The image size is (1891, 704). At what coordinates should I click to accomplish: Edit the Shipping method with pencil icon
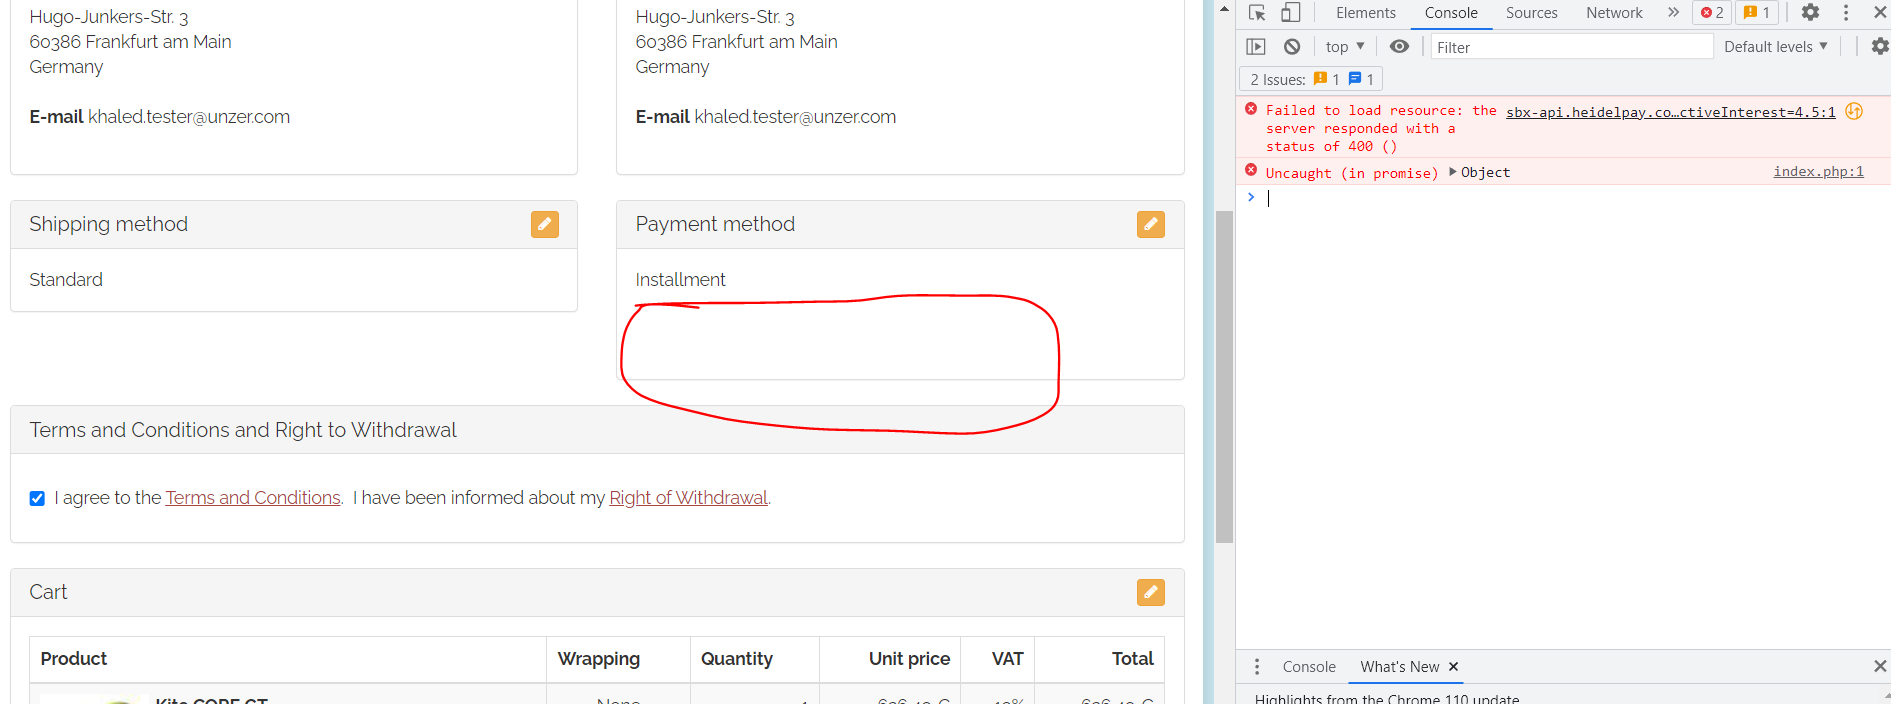point(544,225)
